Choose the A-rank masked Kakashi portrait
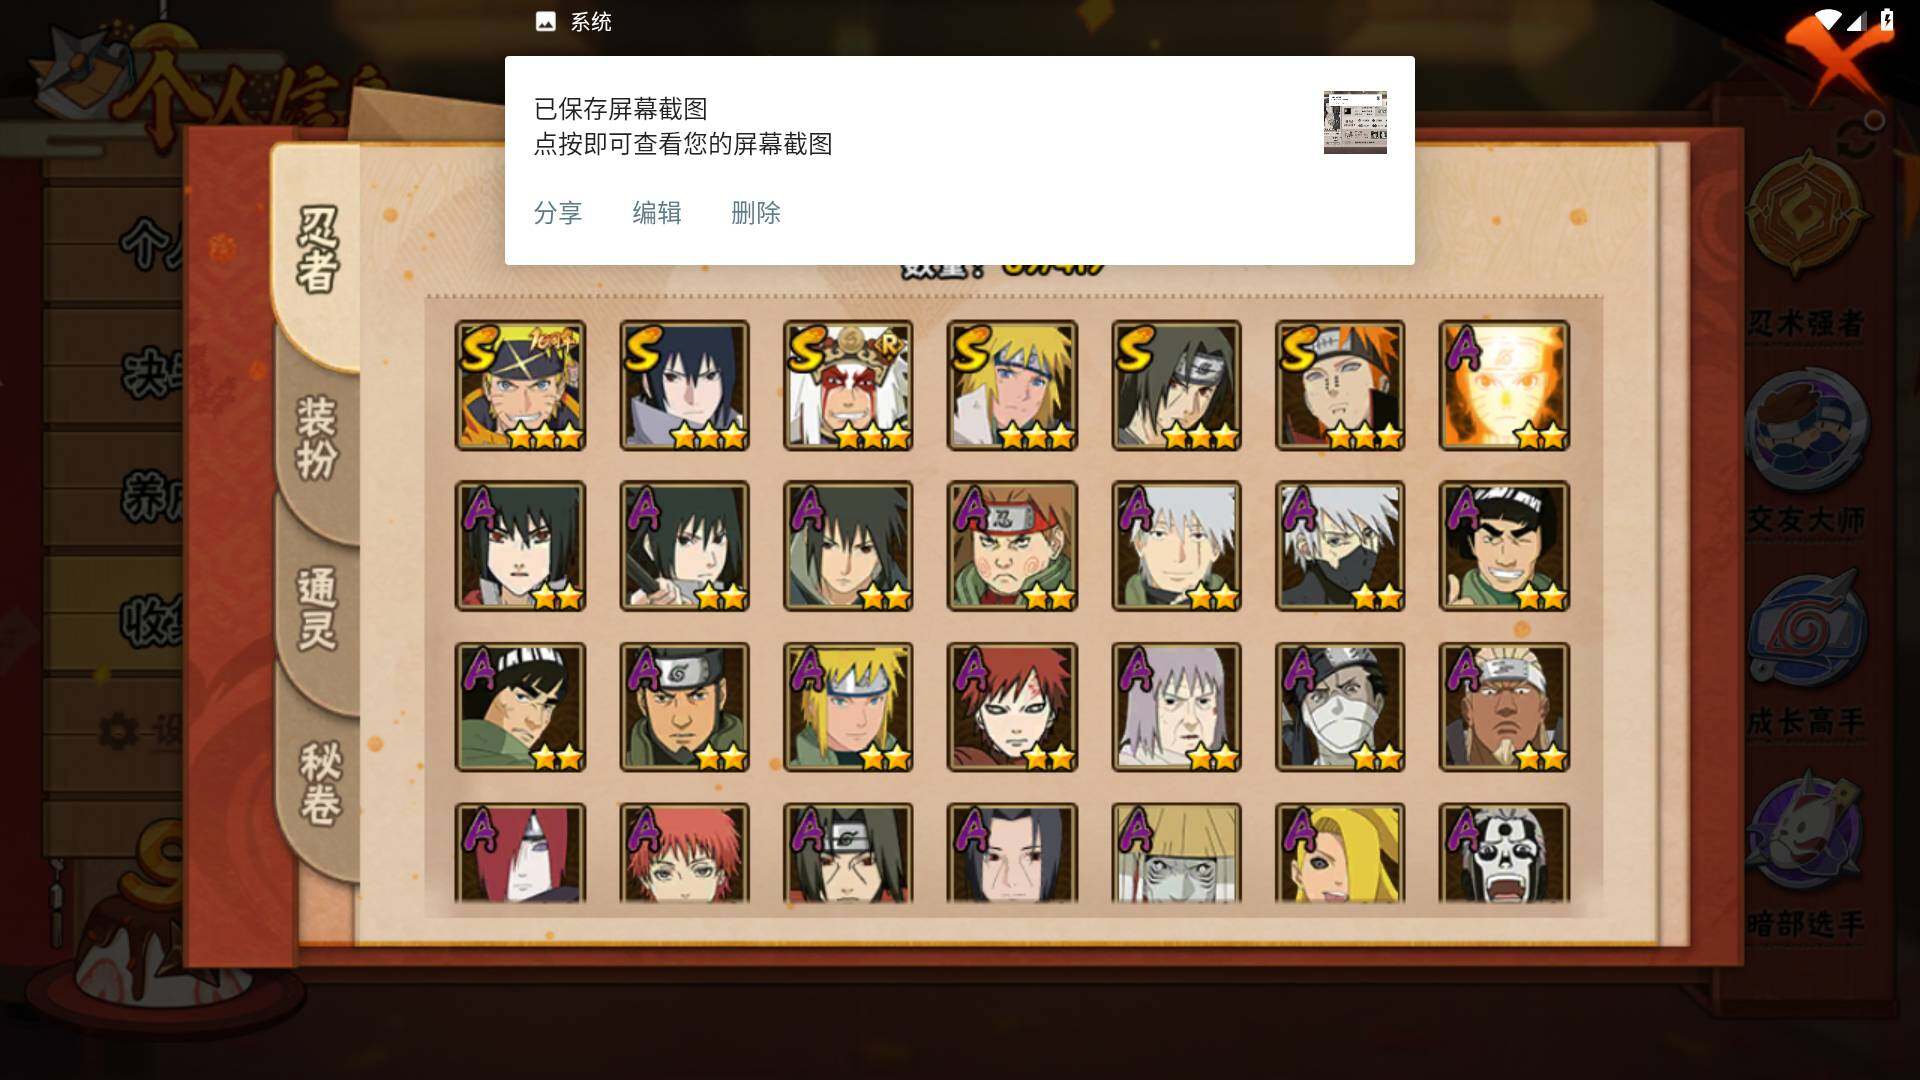This screenshot has height=1080, width=1920. pos(1340,546)
